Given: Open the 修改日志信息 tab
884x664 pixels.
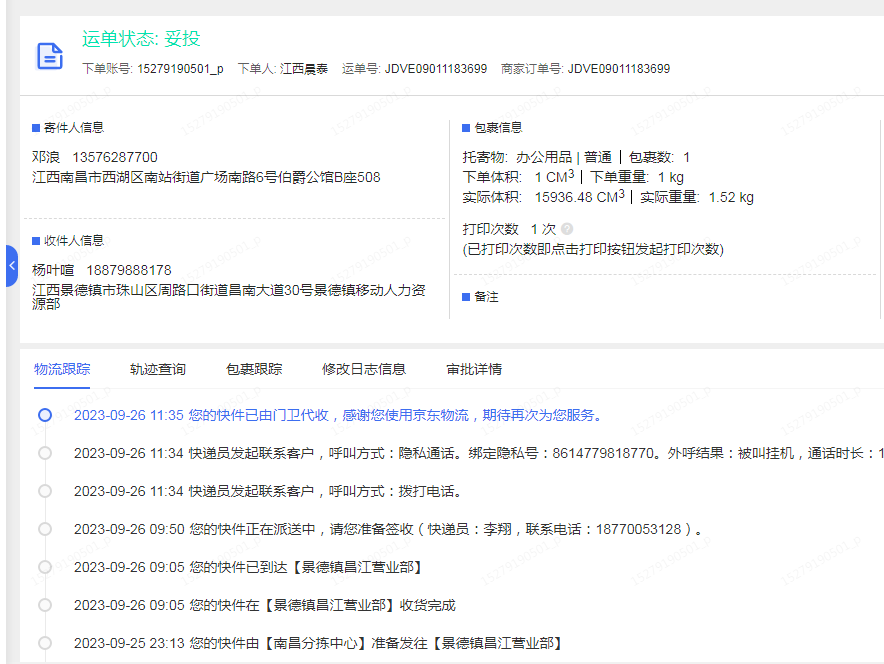Looking at the screenshot, I should [x=364, y=369].
